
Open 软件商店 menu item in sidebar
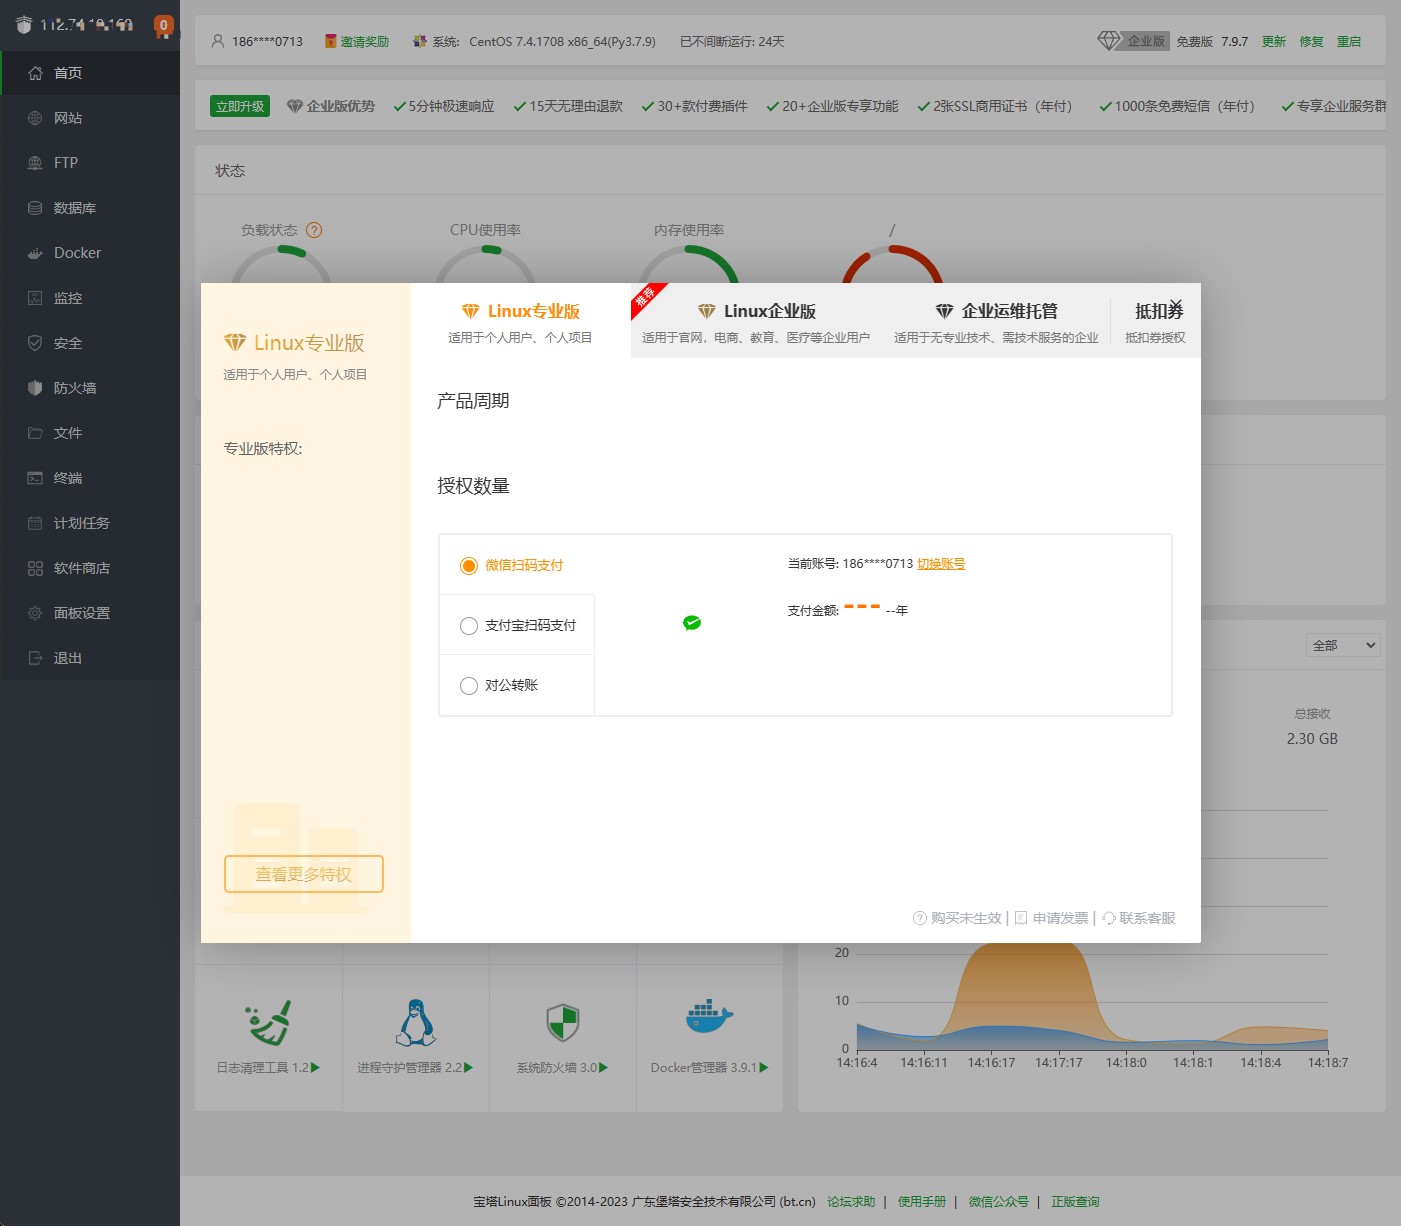(x=90, y=568)
